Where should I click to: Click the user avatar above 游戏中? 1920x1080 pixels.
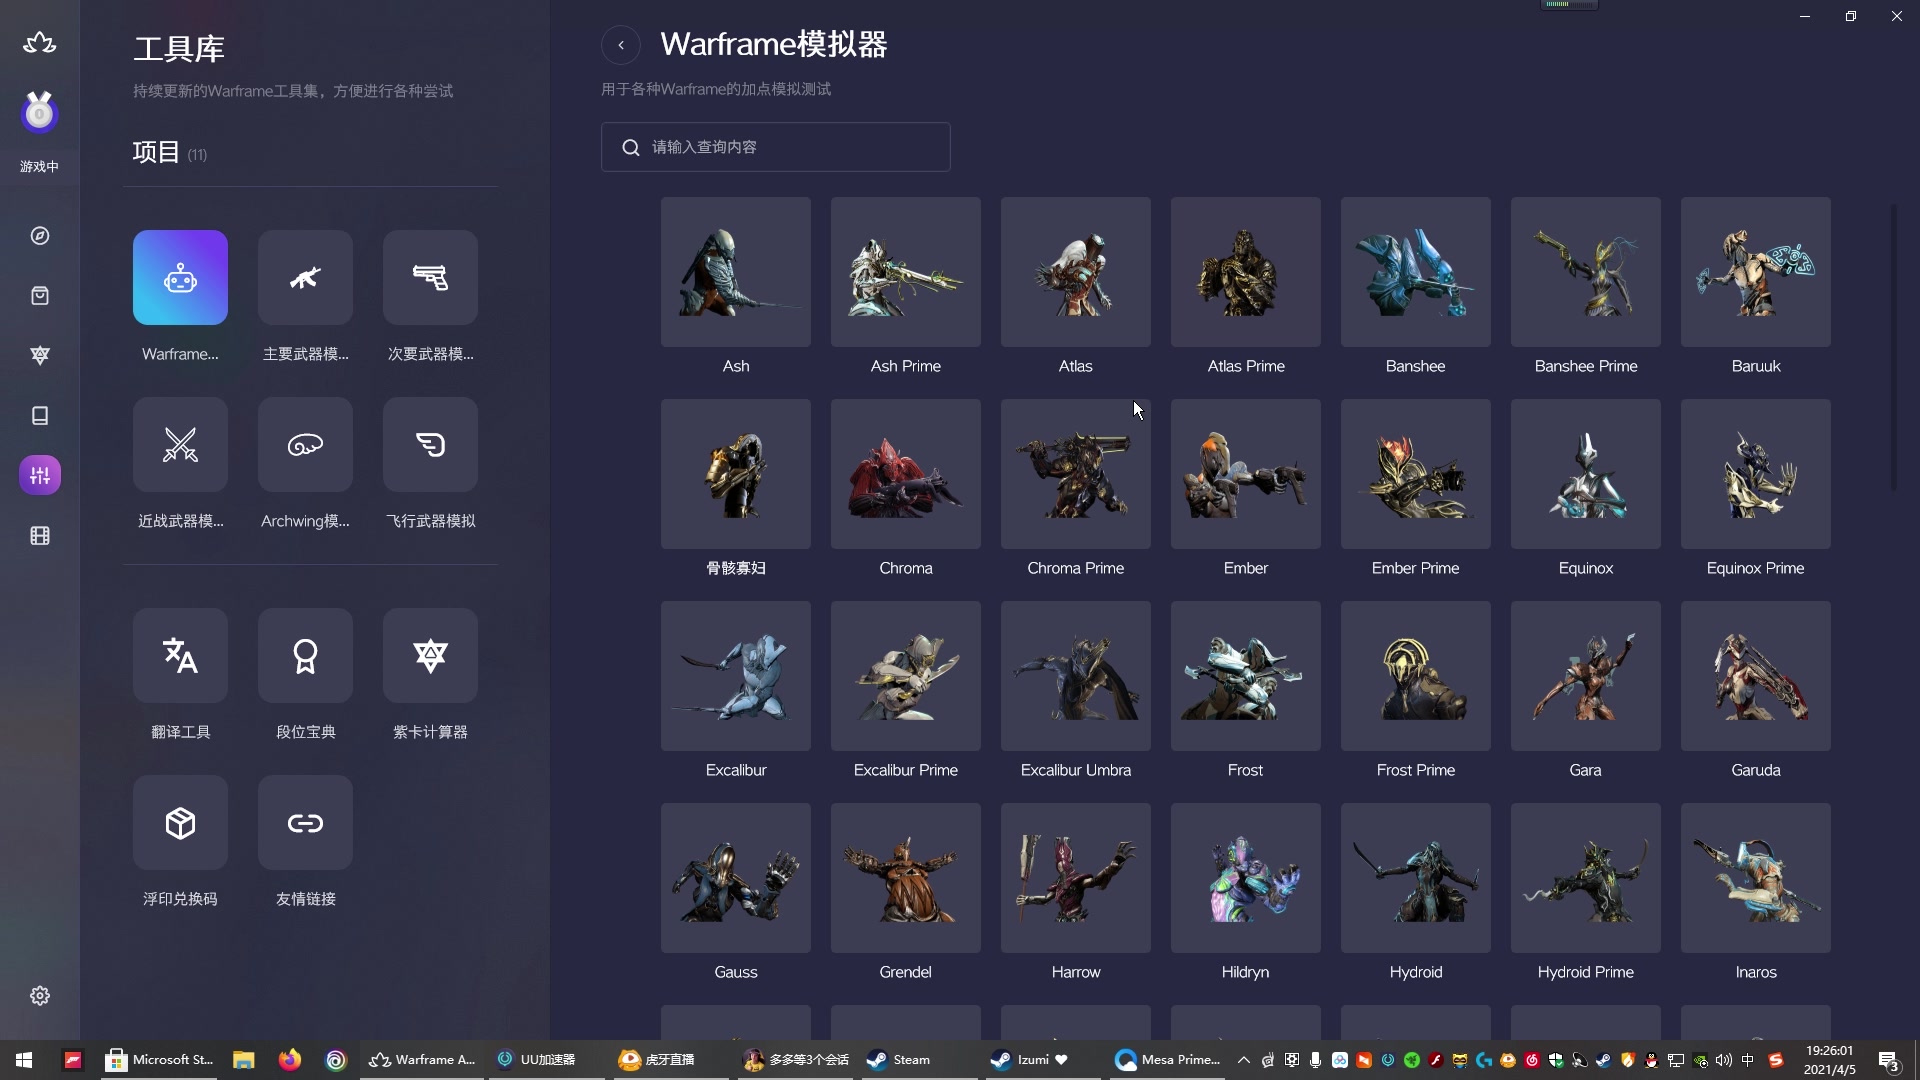pyautogui.click(x=40, y=113)
